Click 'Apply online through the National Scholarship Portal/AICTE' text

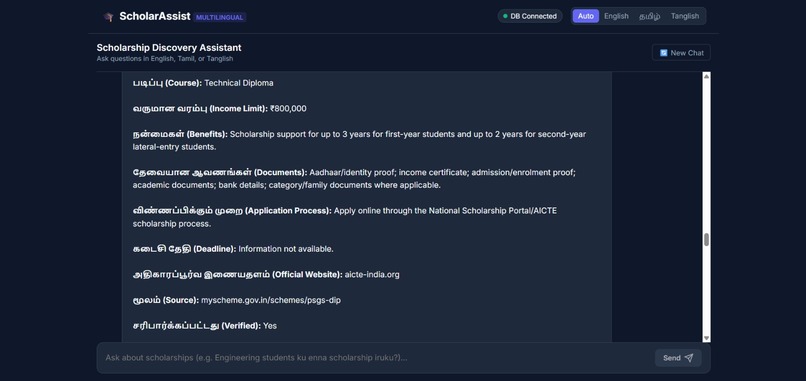pos(445,211)
